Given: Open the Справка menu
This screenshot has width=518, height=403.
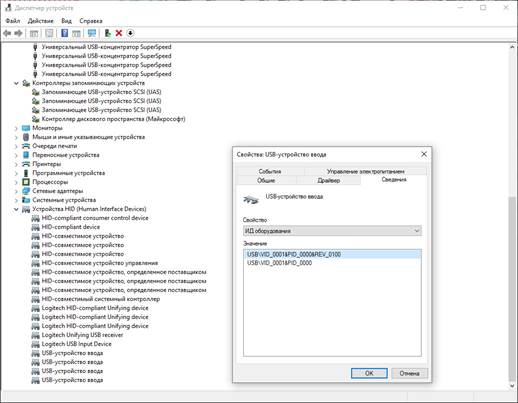Looking at the screenshot, I should (x=91, y=21).
